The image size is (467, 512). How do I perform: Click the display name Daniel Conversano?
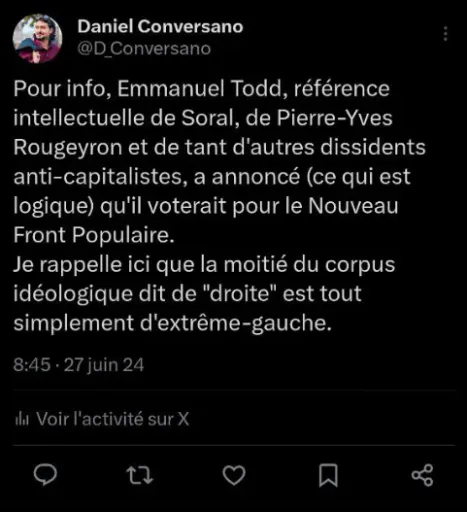pyautogui.click(x=160, y=26)
